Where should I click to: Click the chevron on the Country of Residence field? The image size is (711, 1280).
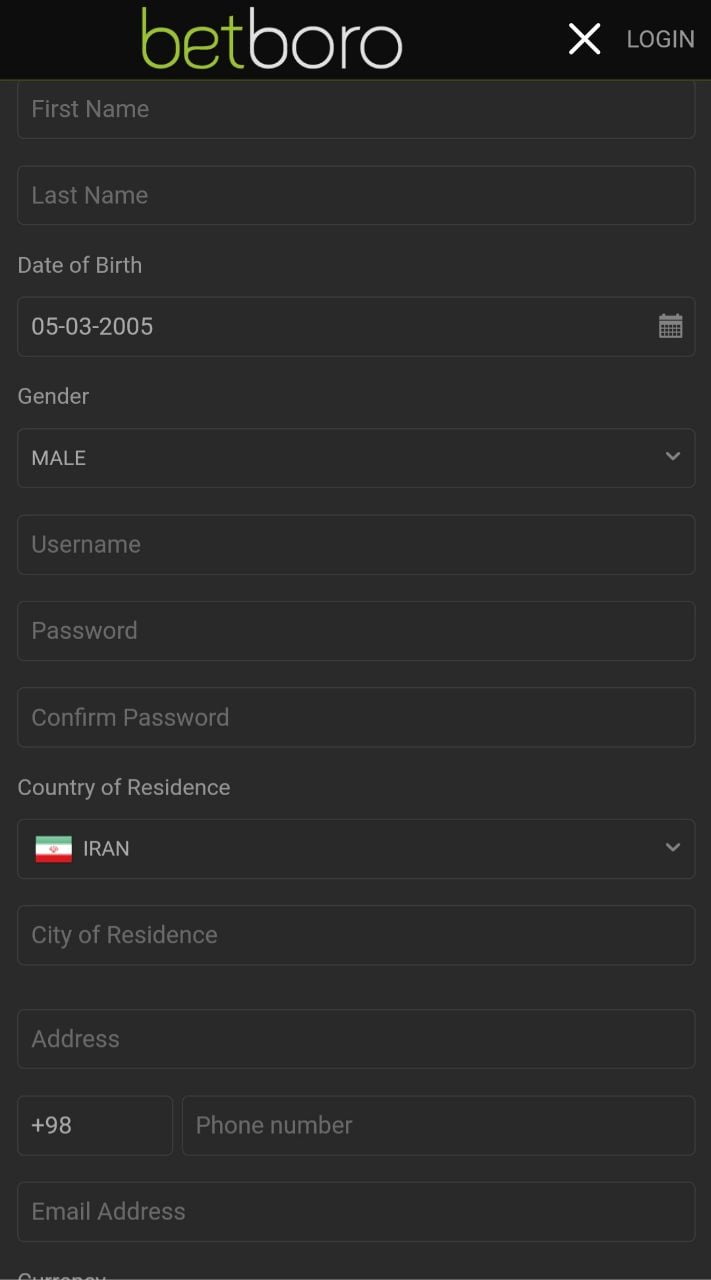coord(673,847)
